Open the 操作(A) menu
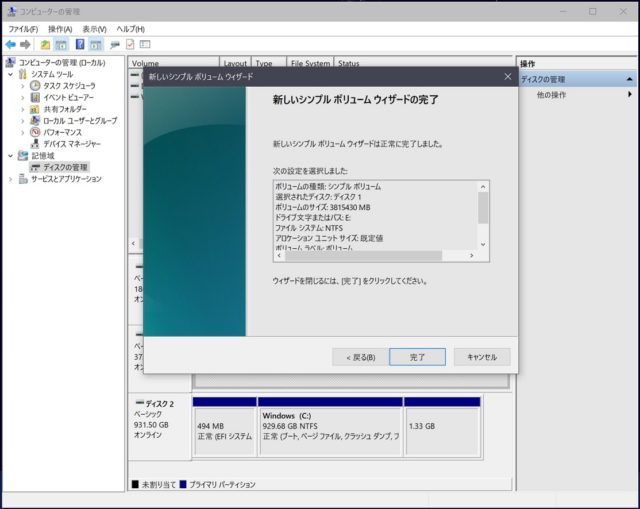The height and width of the screenshot is (509, 640). click(60, 29)
